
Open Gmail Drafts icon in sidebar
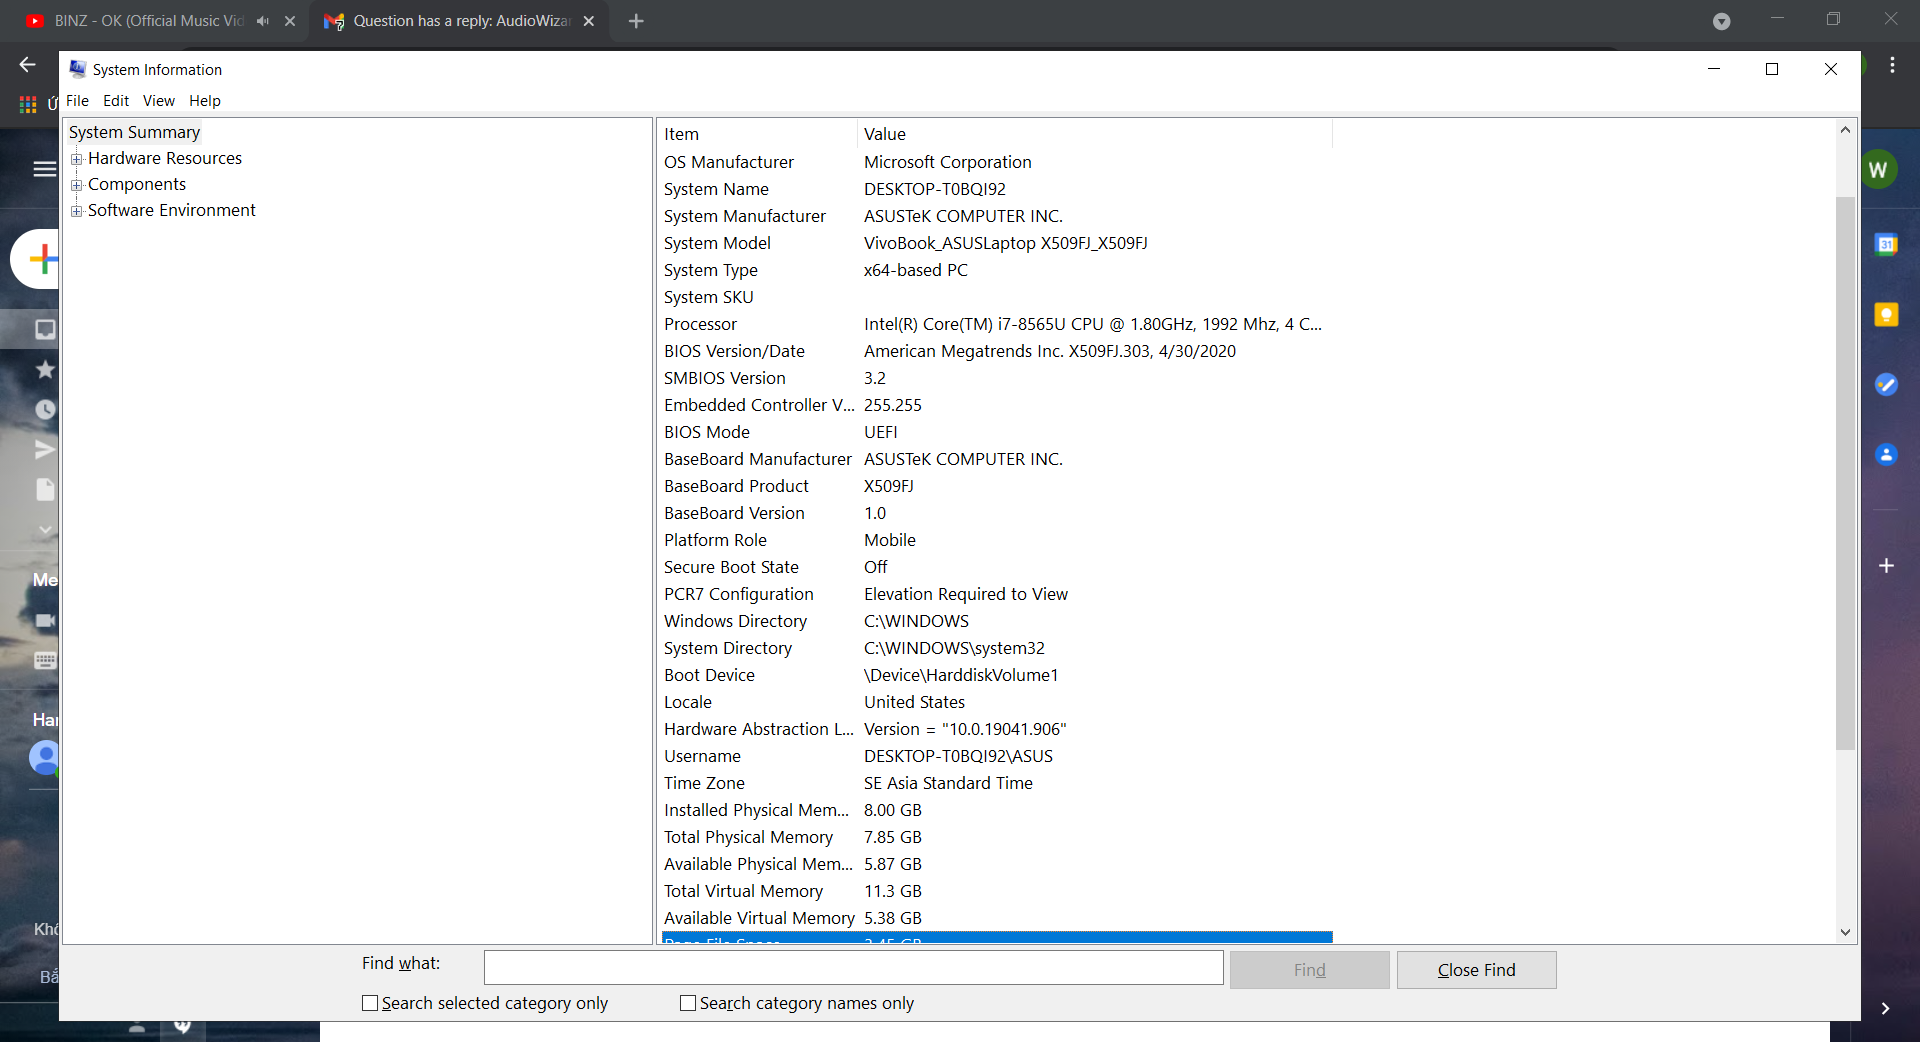coord(45,489)
